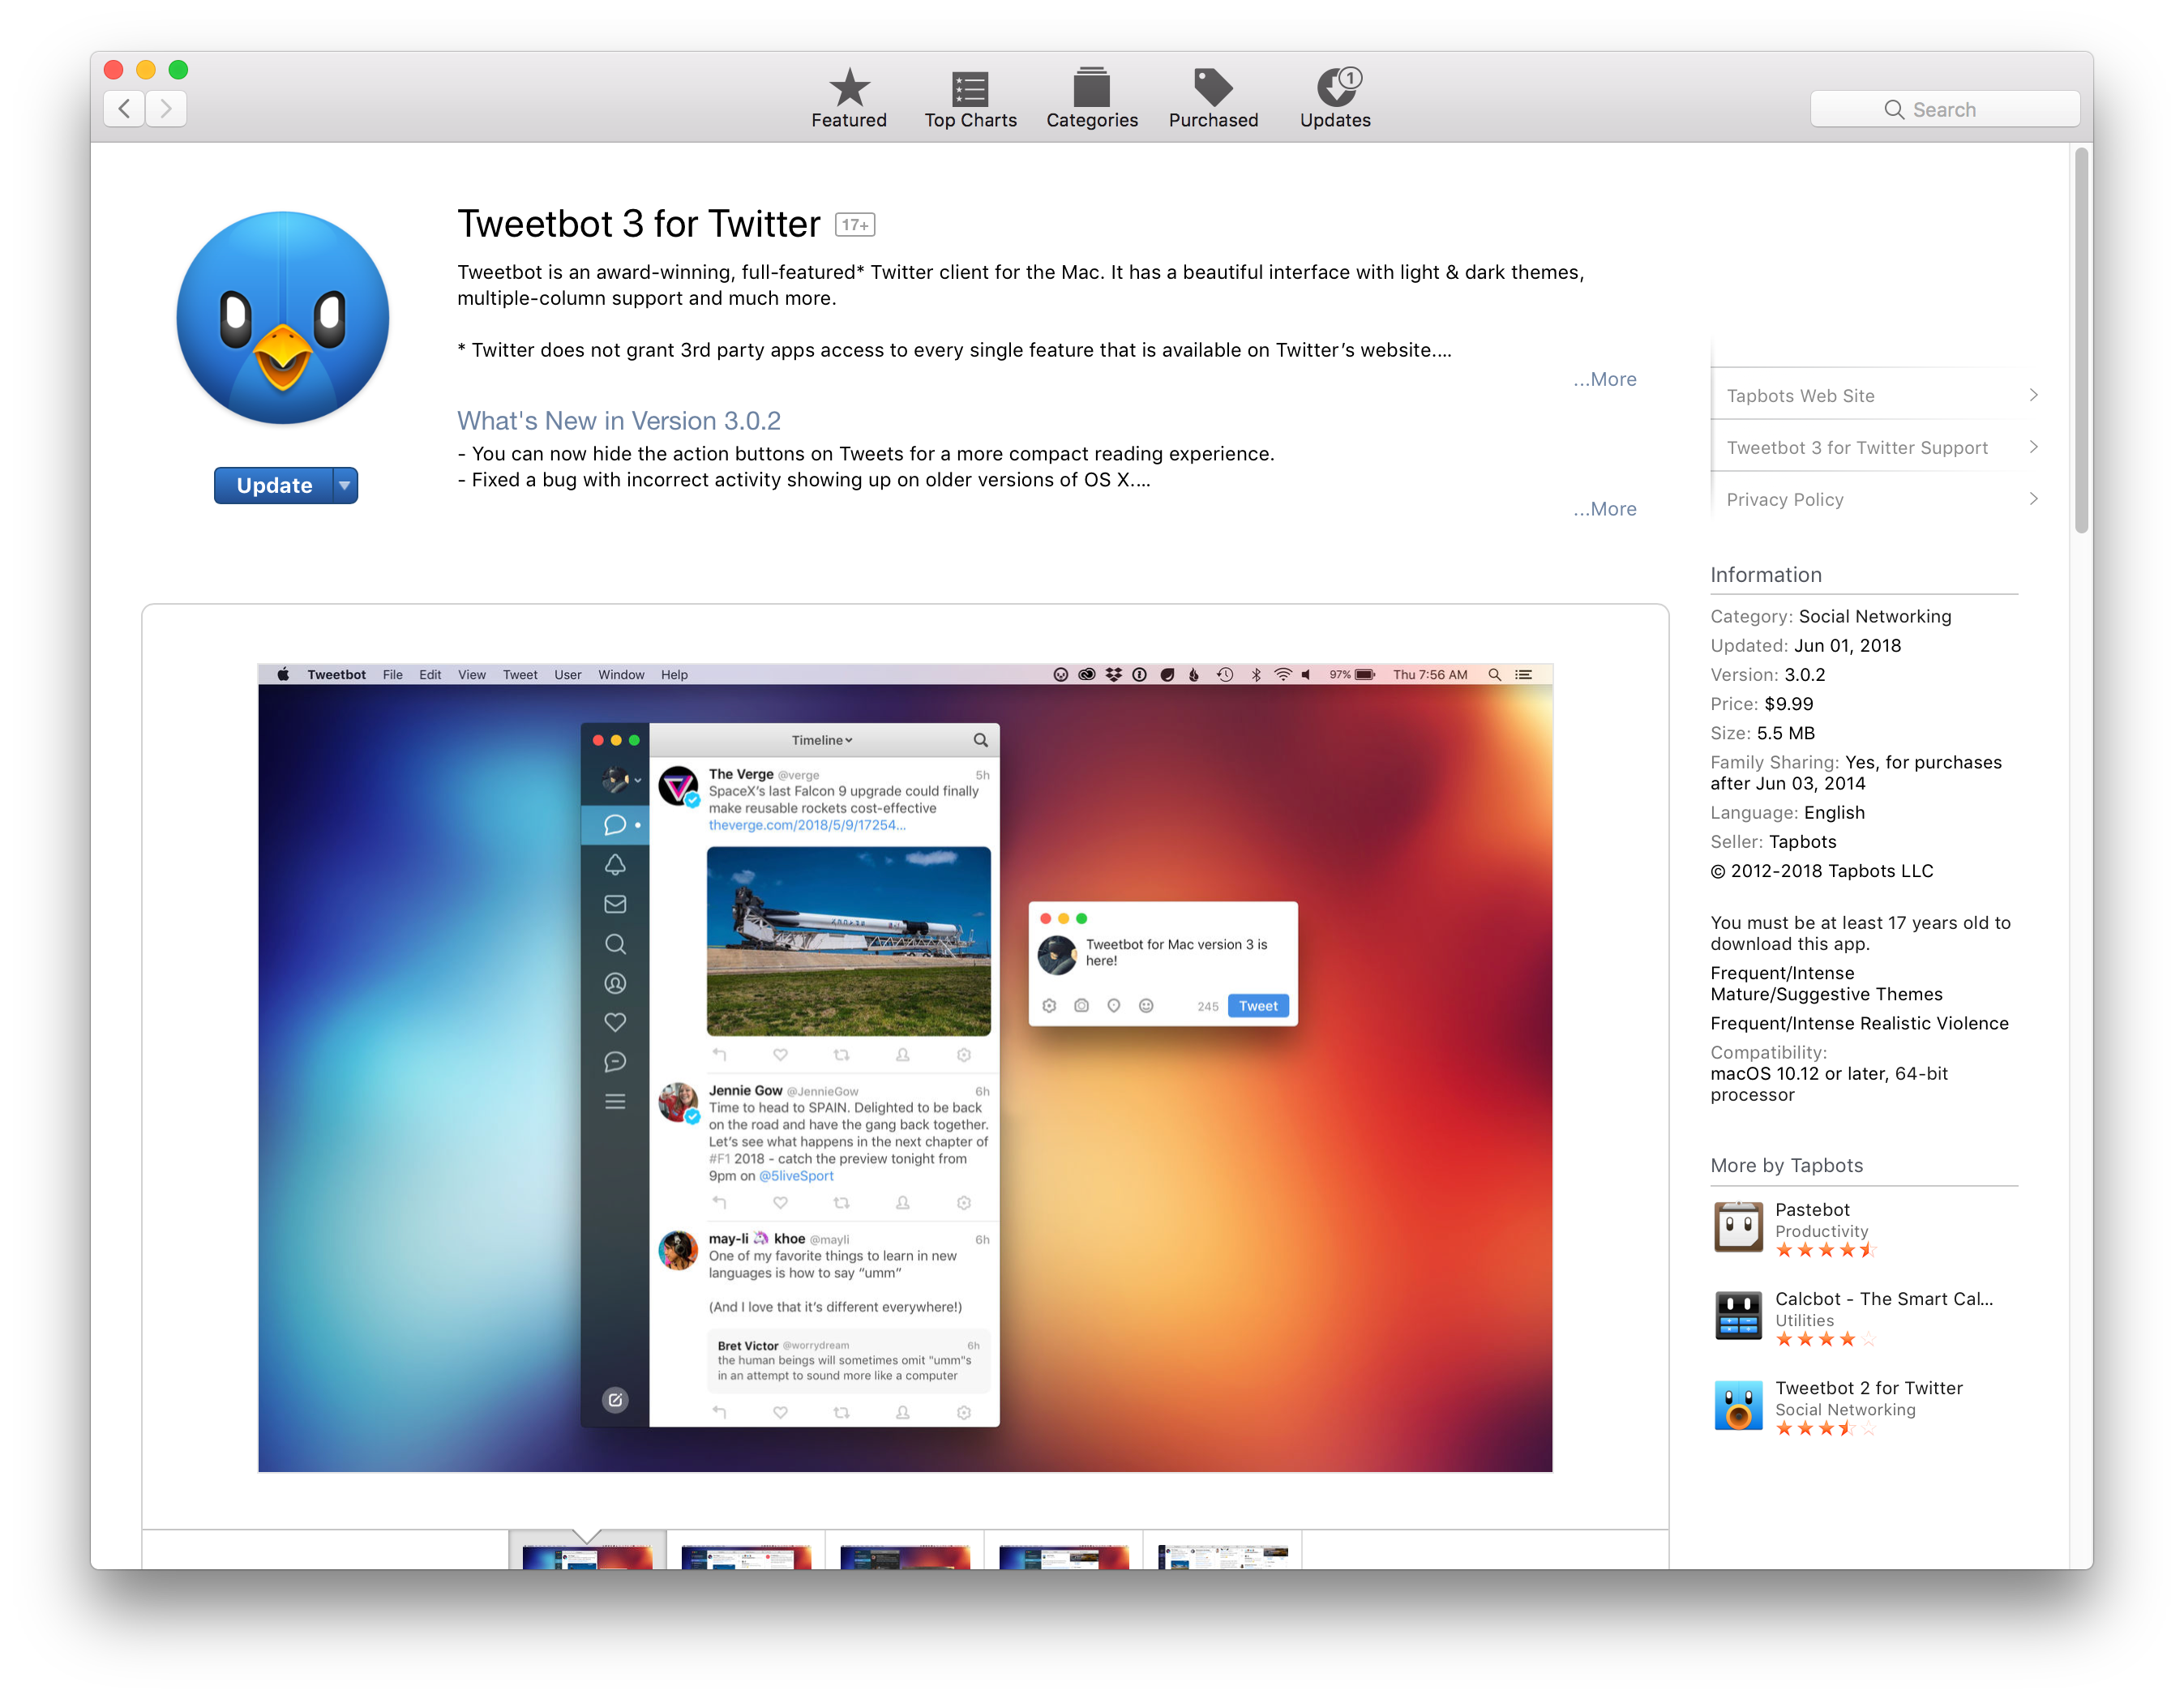Click the Search field

tap(1944, 109)
